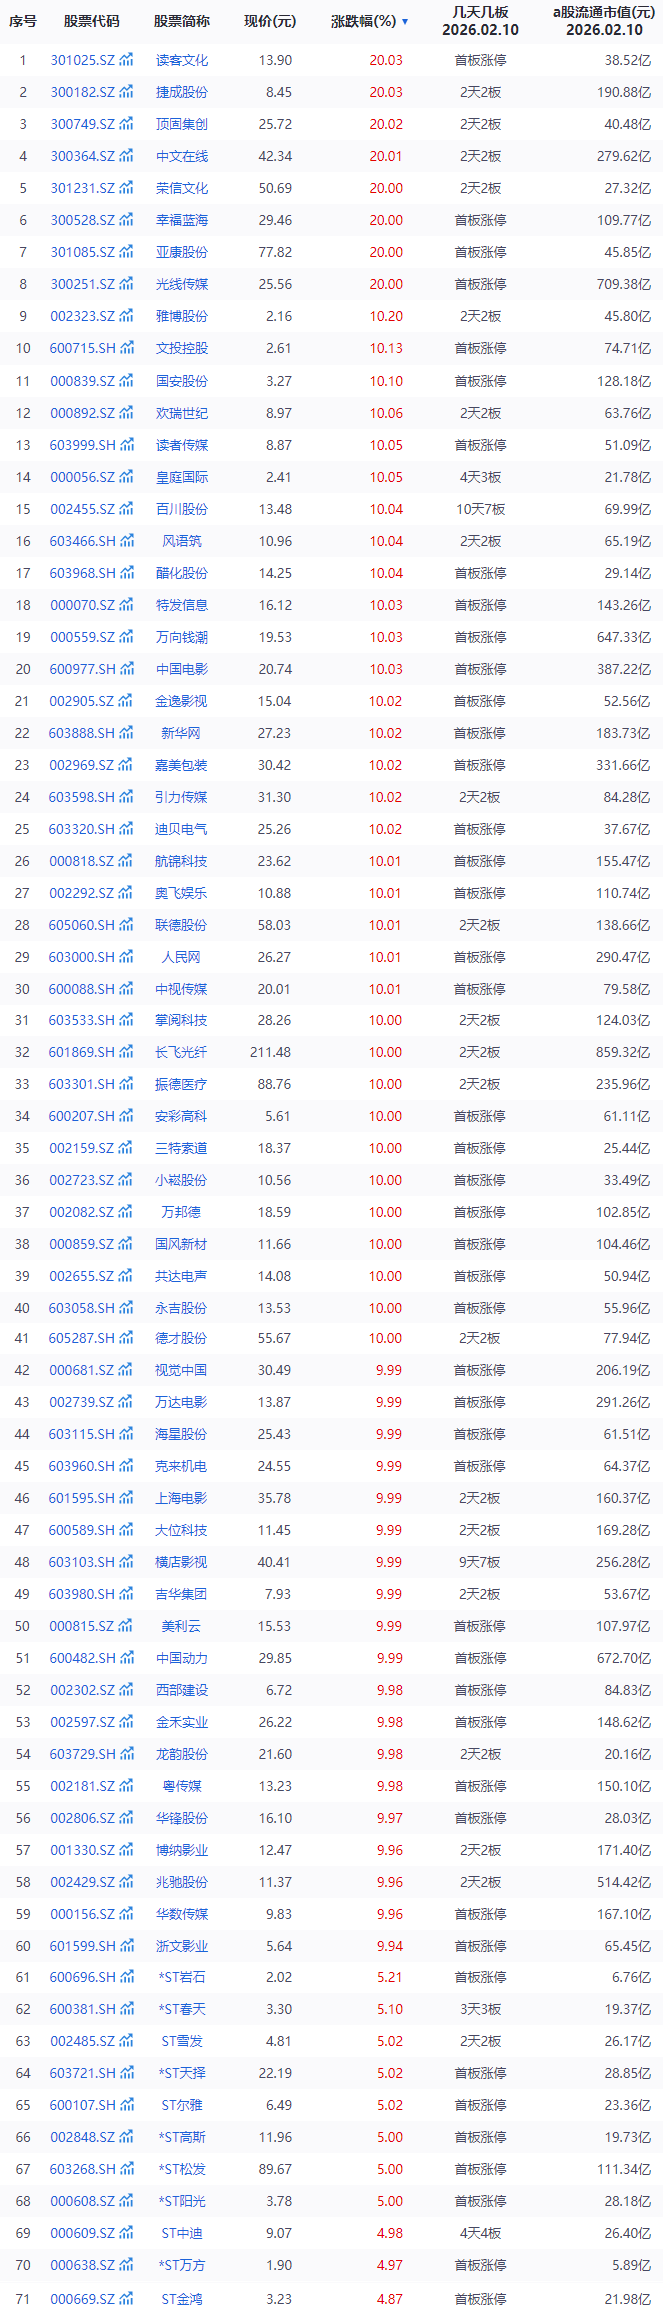Click chart icon next to 301025.SZ
Image resolution: width=663 pixels, height=2315 pixels.
126,60
